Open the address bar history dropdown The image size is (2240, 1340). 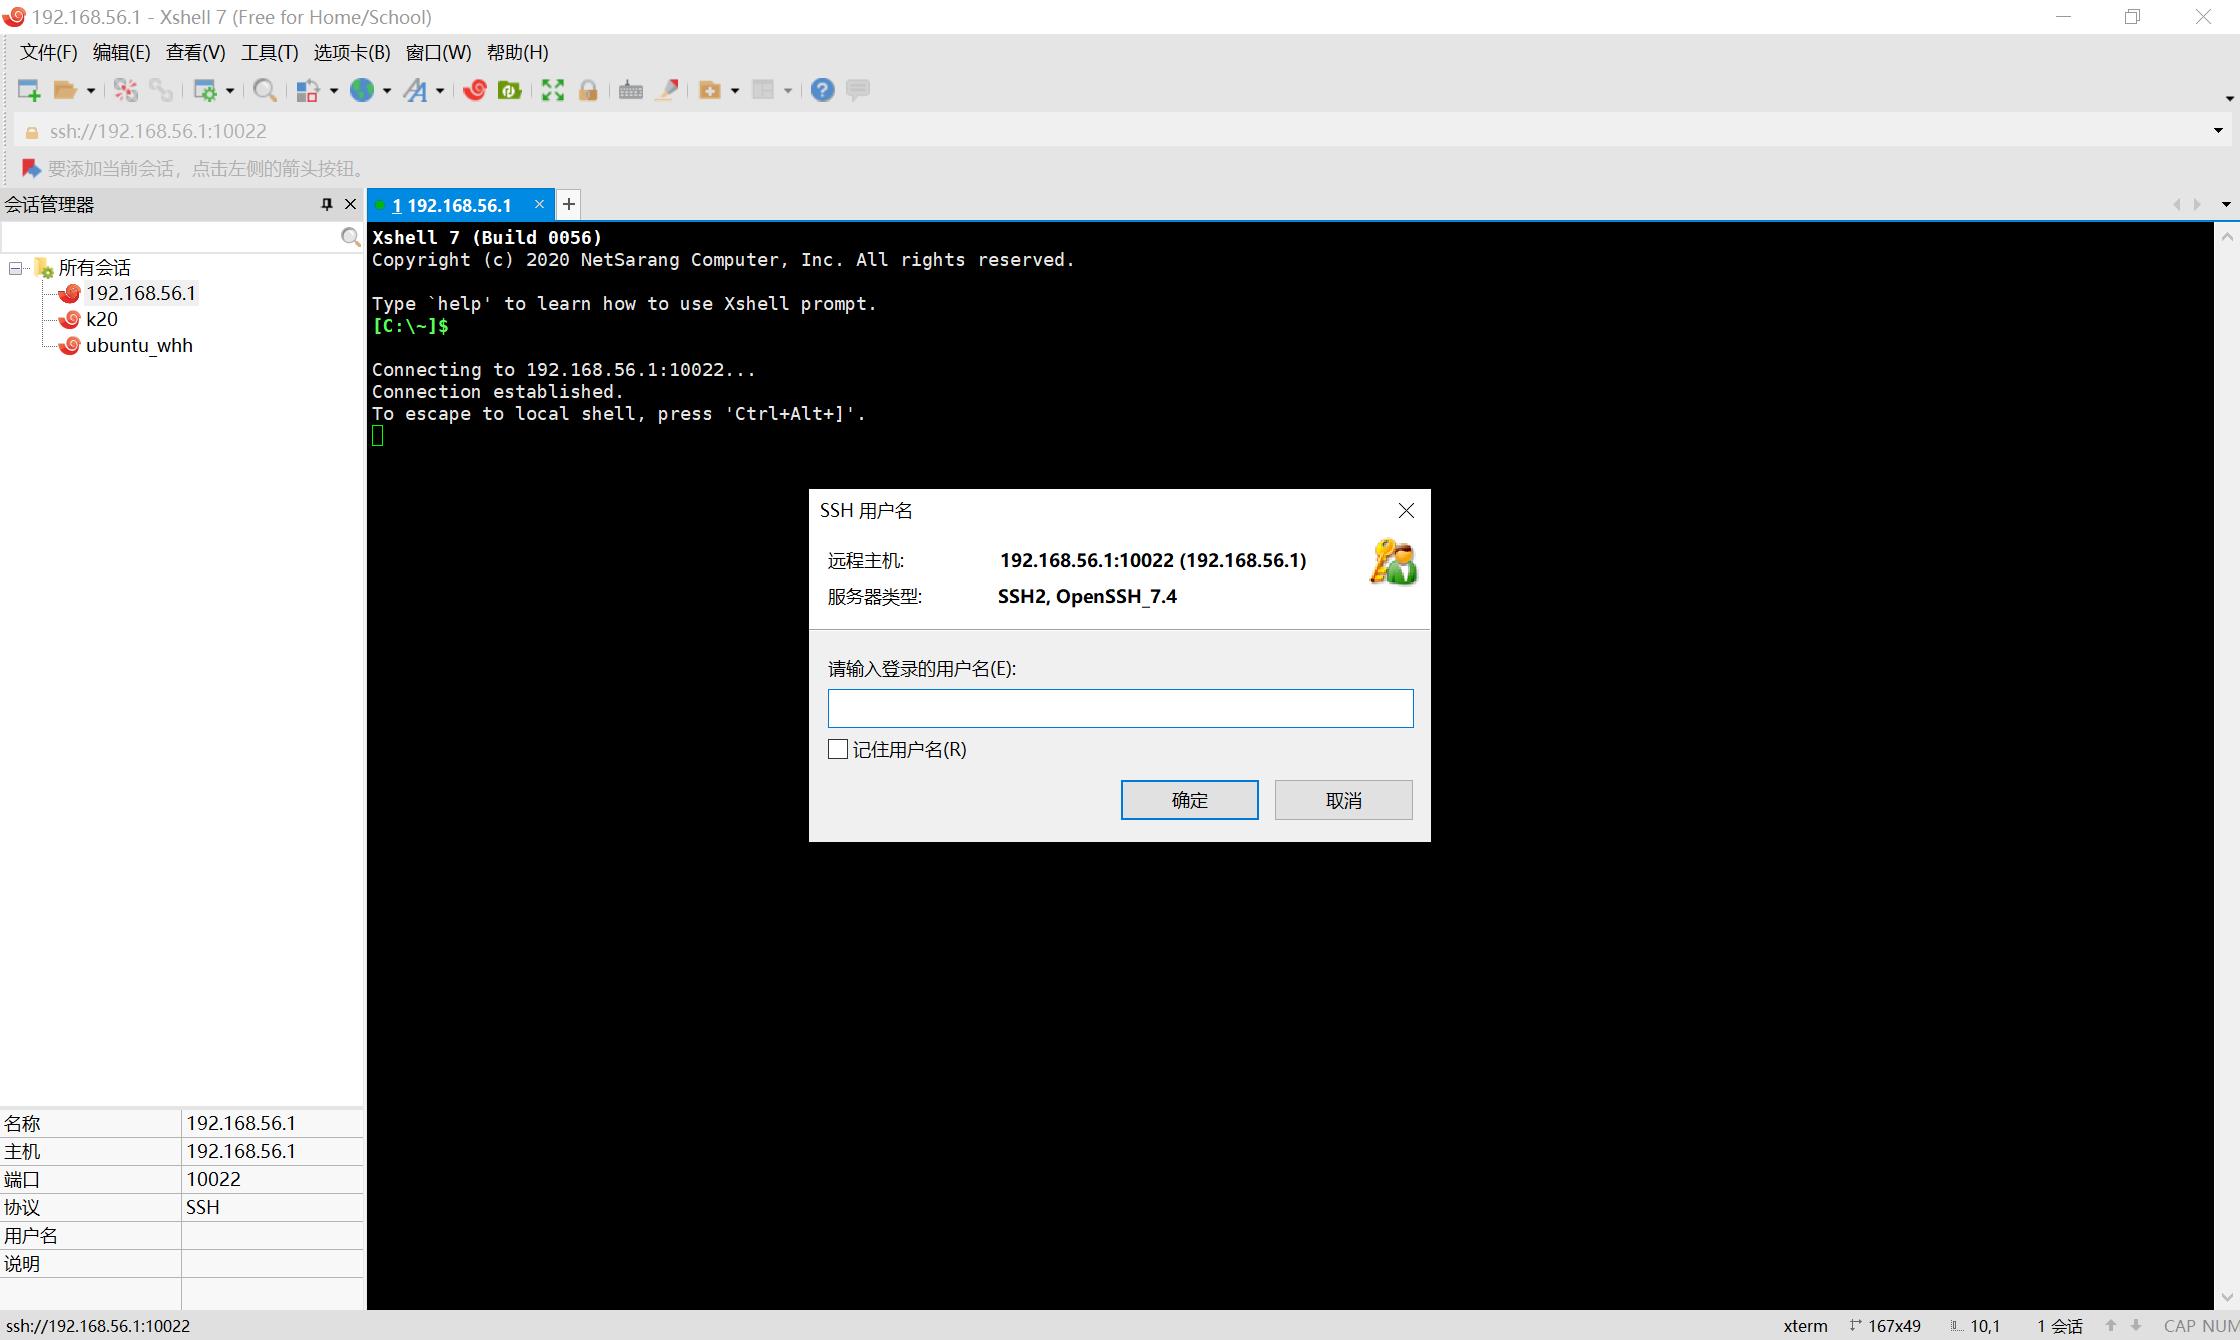coord(2218,131)
